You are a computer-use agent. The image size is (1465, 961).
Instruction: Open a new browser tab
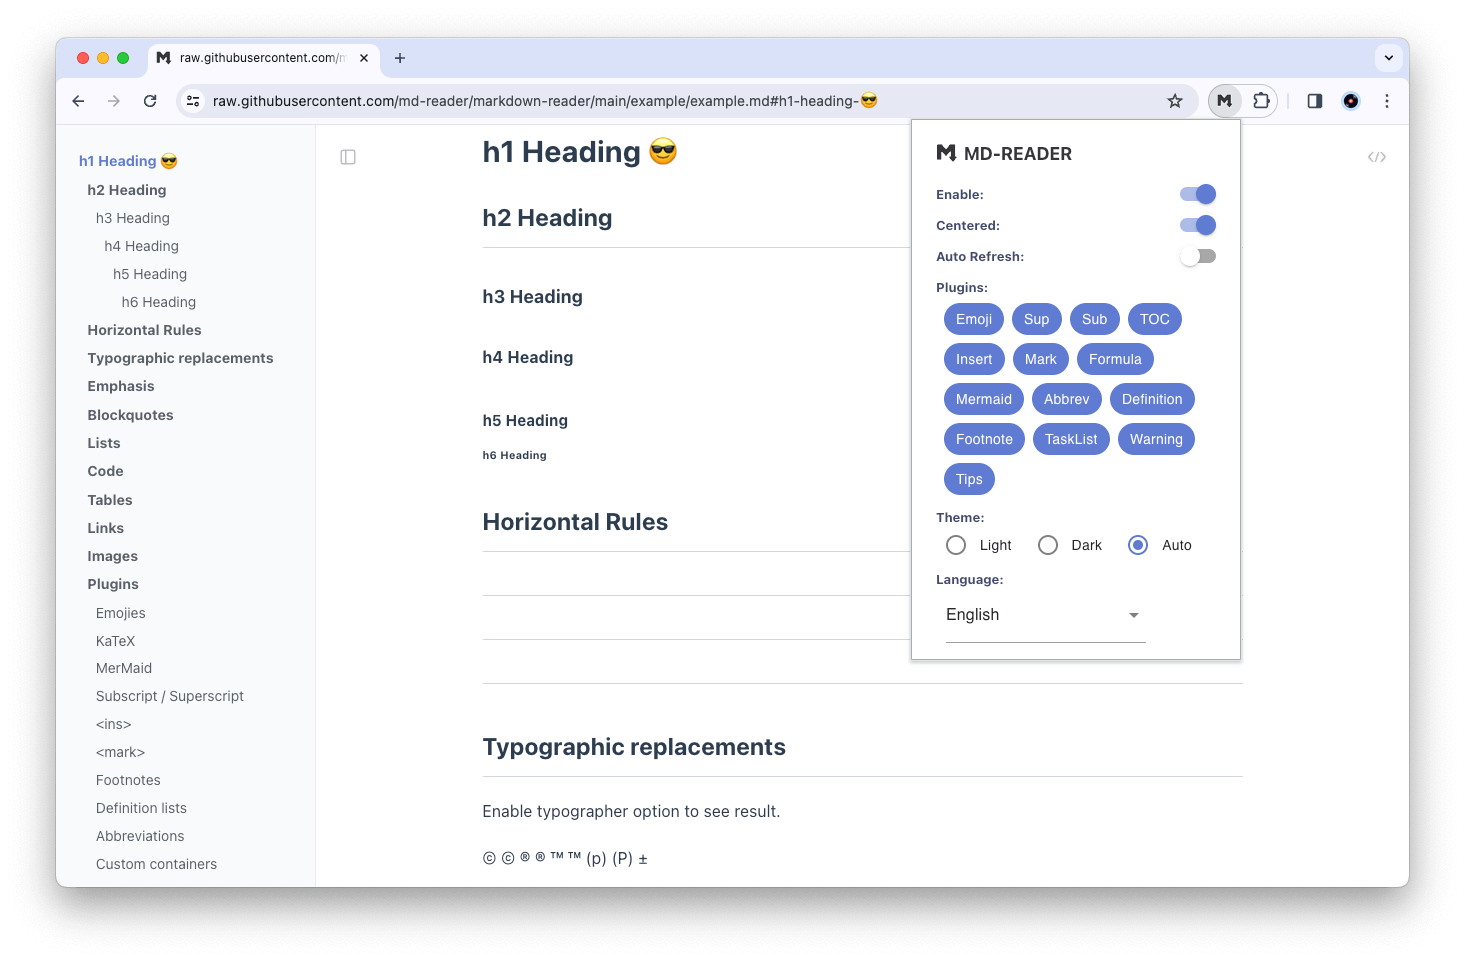click(x=400, y=58)
